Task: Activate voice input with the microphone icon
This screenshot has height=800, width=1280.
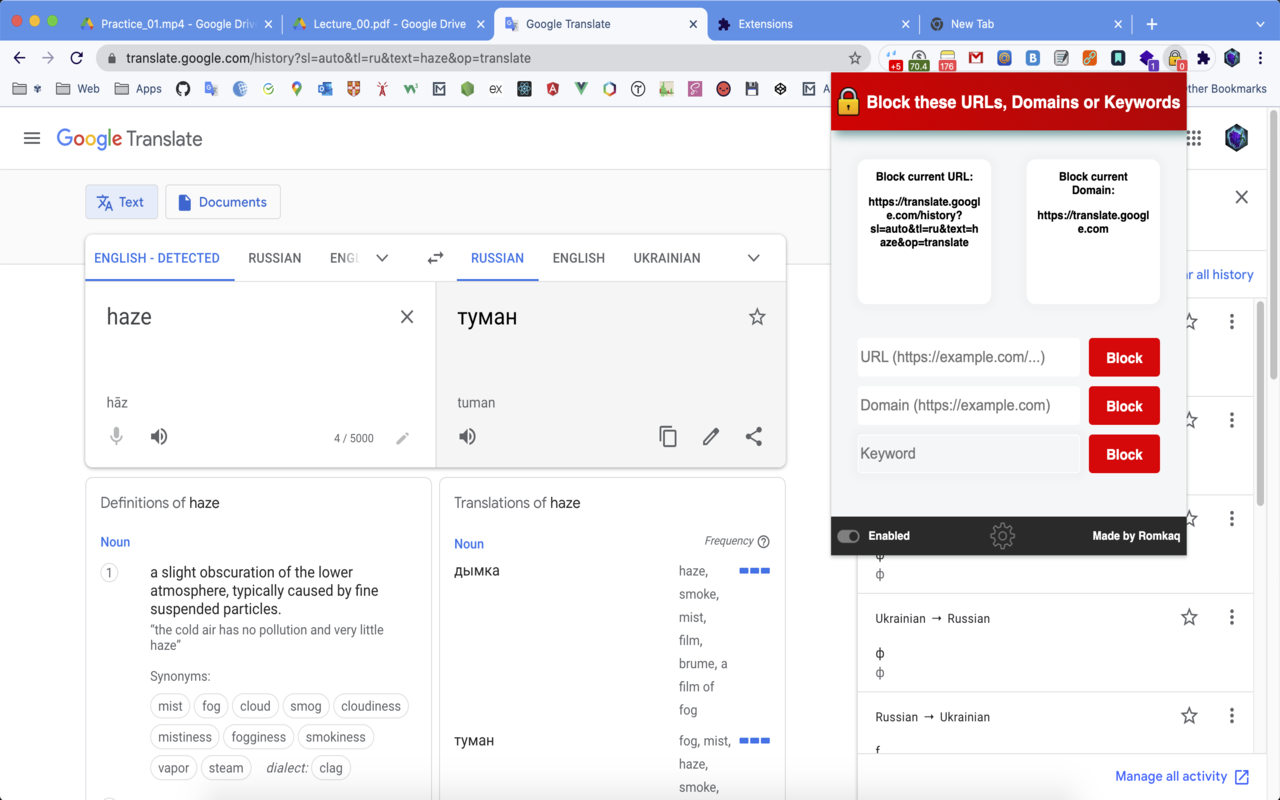Action: tap(116, 436)
